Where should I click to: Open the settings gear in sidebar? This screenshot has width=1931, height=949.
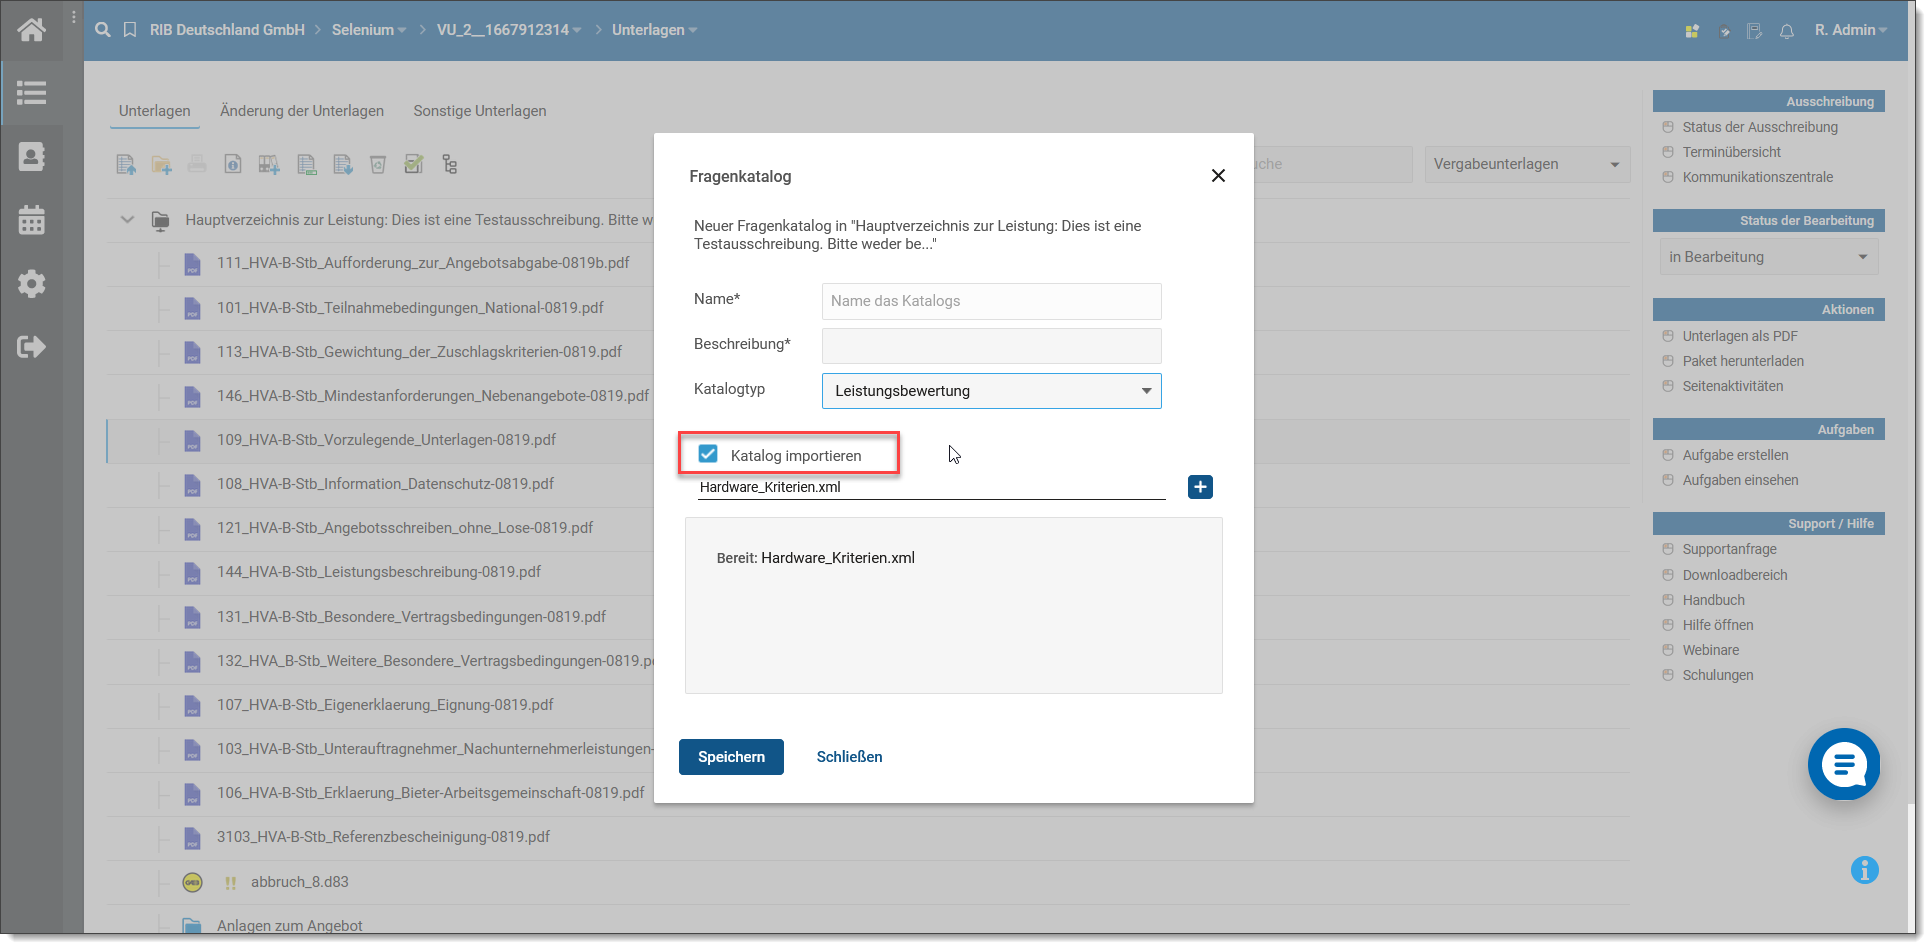click(31, 284)
